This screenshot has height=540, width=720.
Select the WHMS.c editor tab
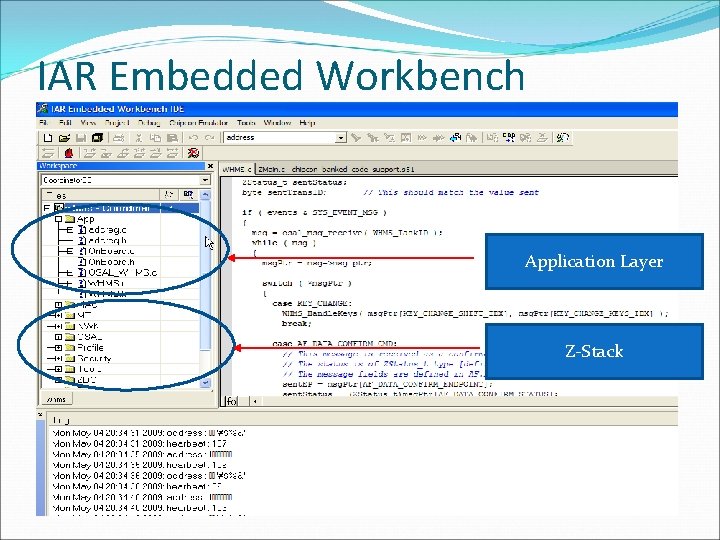pos(236,169)
